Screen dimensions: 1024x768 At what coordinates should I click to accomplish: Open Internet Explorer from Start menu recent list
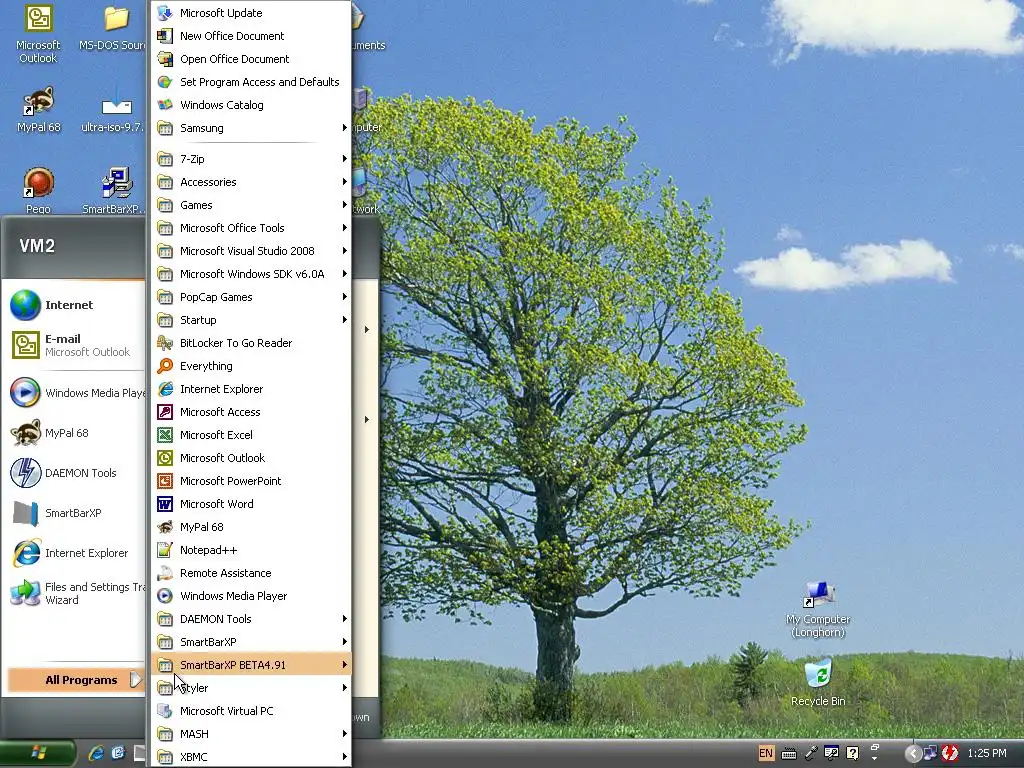tap(75, 553)
